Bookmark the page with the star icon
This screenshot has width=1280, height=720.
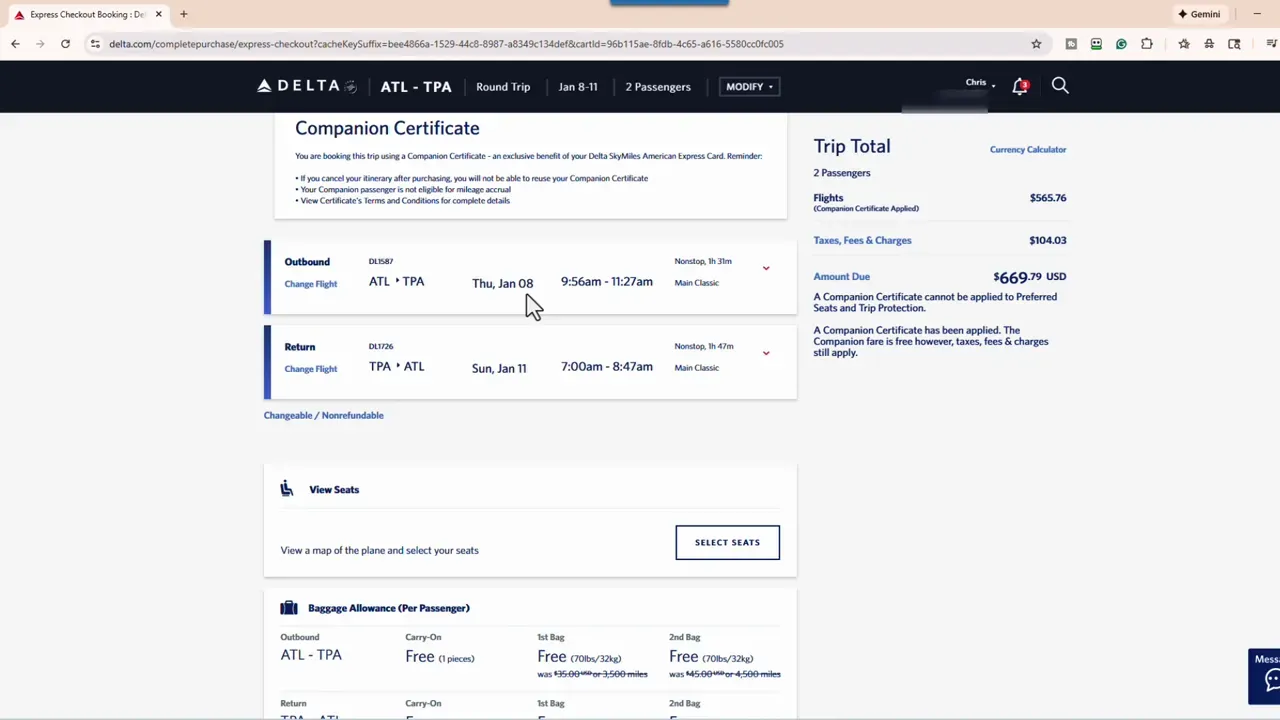[x=1036, y=44]
